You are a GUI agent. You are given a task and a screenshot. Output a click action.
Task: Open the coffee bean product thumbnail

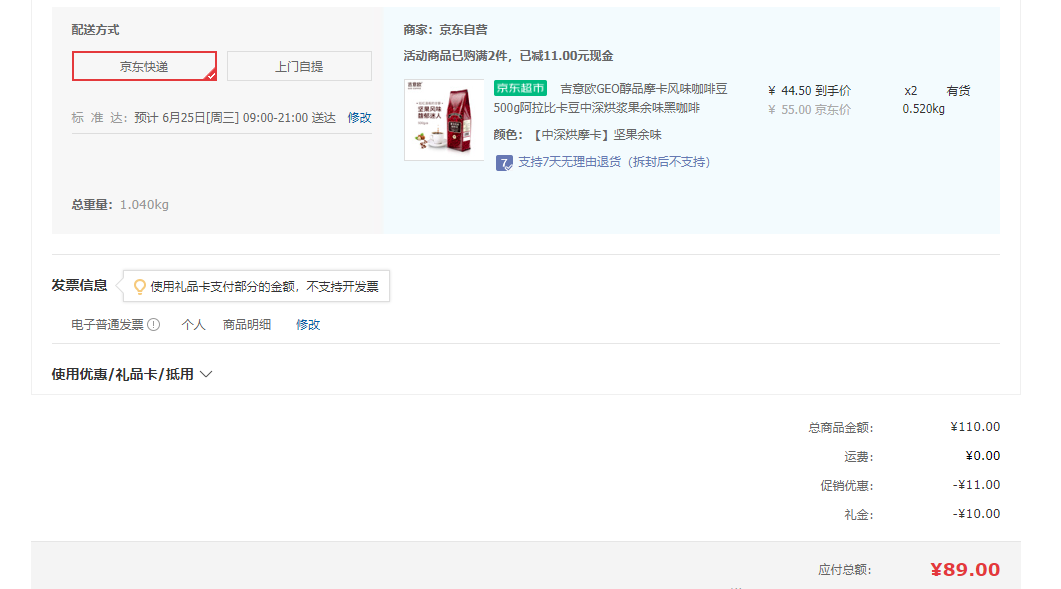(443, 120)
